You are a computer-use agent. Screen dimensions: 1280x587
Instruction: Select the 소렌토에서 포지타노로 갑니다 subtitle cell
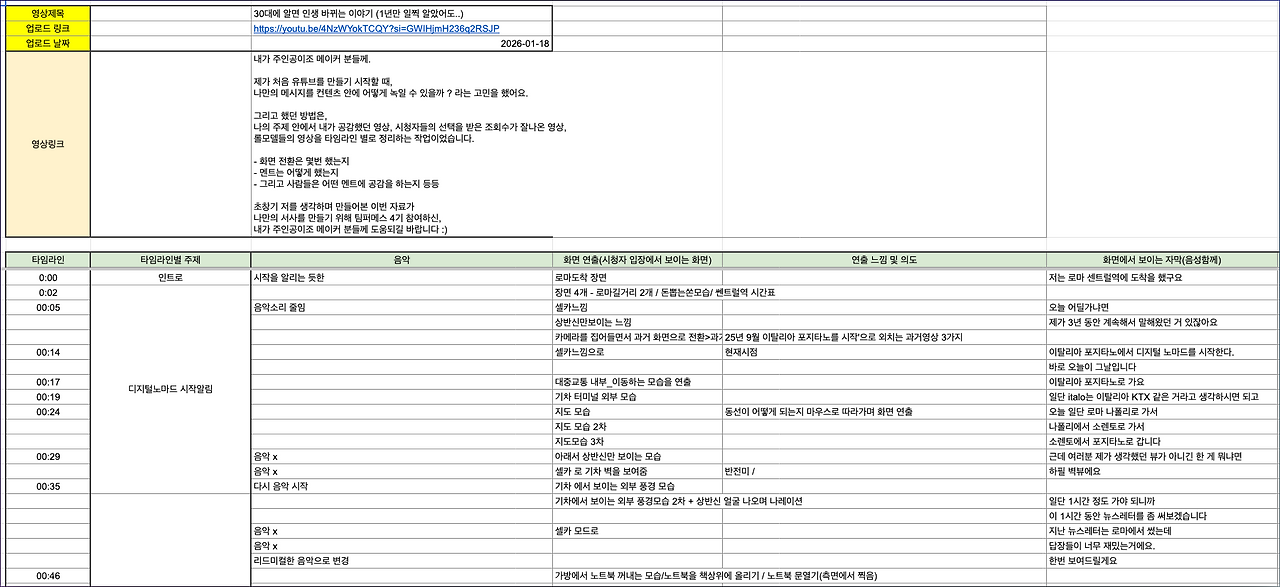(x=1162, y=441)
